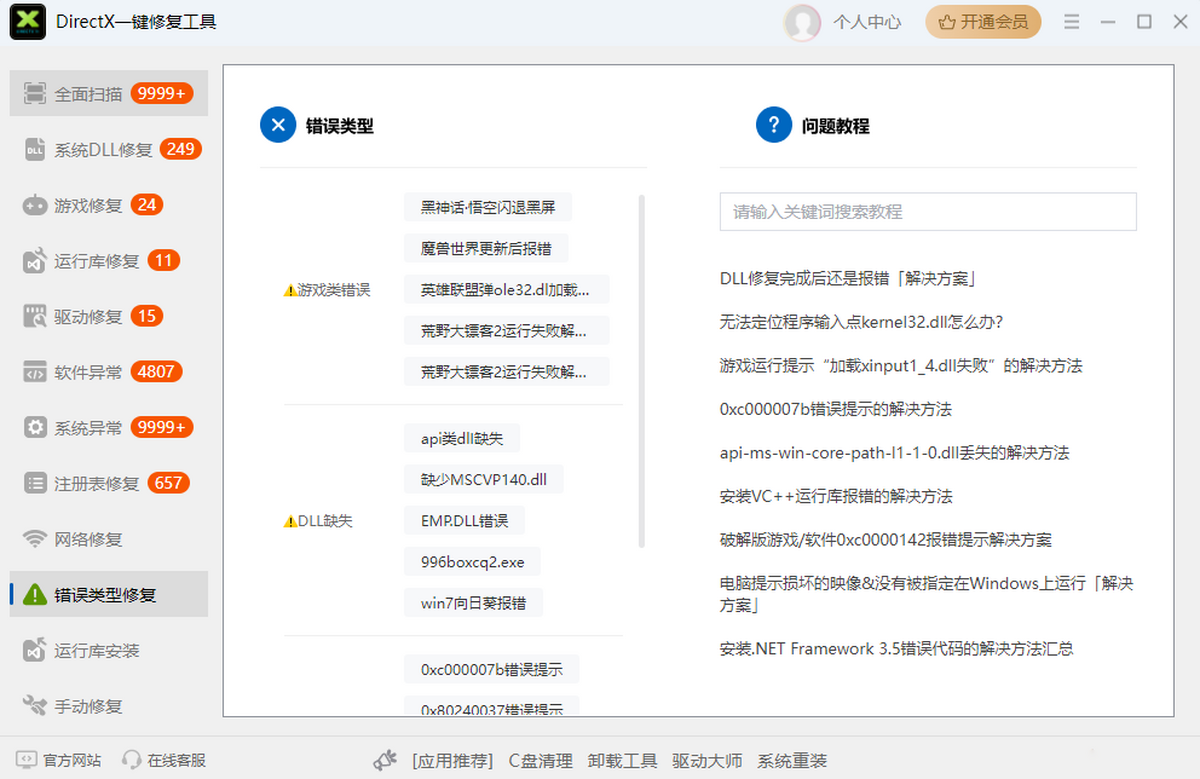Open 驱动大师 link
This screenshot has width=1200, height=779.
[x=707, y=761]
